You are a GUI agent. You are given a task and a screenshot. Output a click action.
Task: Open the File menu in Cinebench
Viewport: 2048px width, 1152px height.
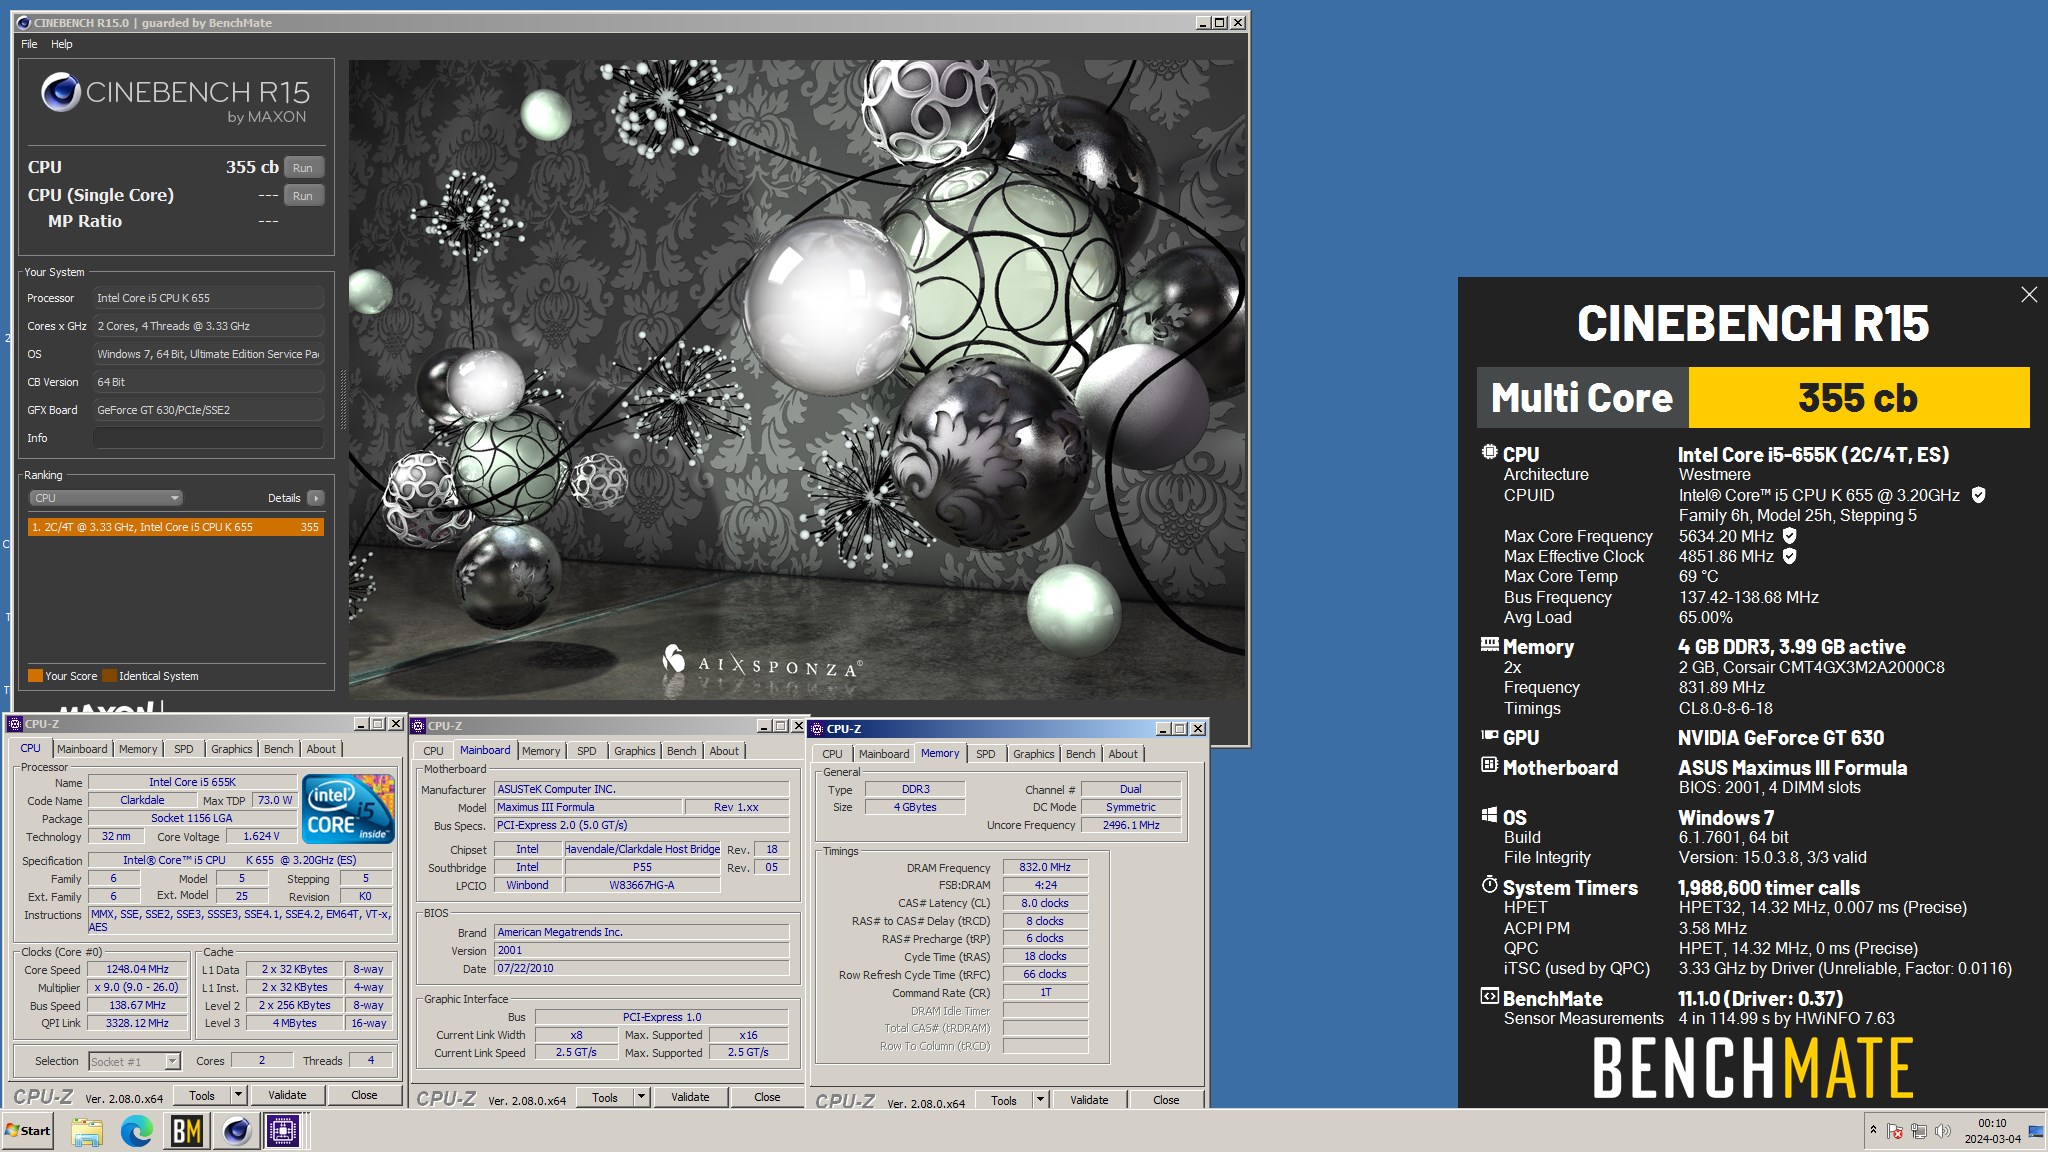point(29,44)
